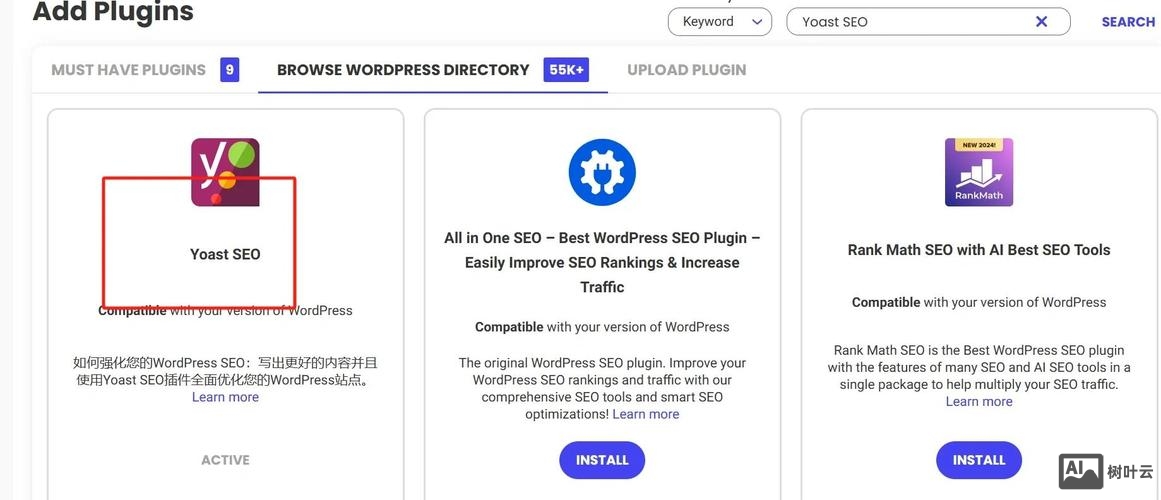Click the ACTIVE label under Yoast SEO

click(x=225, y=460)
